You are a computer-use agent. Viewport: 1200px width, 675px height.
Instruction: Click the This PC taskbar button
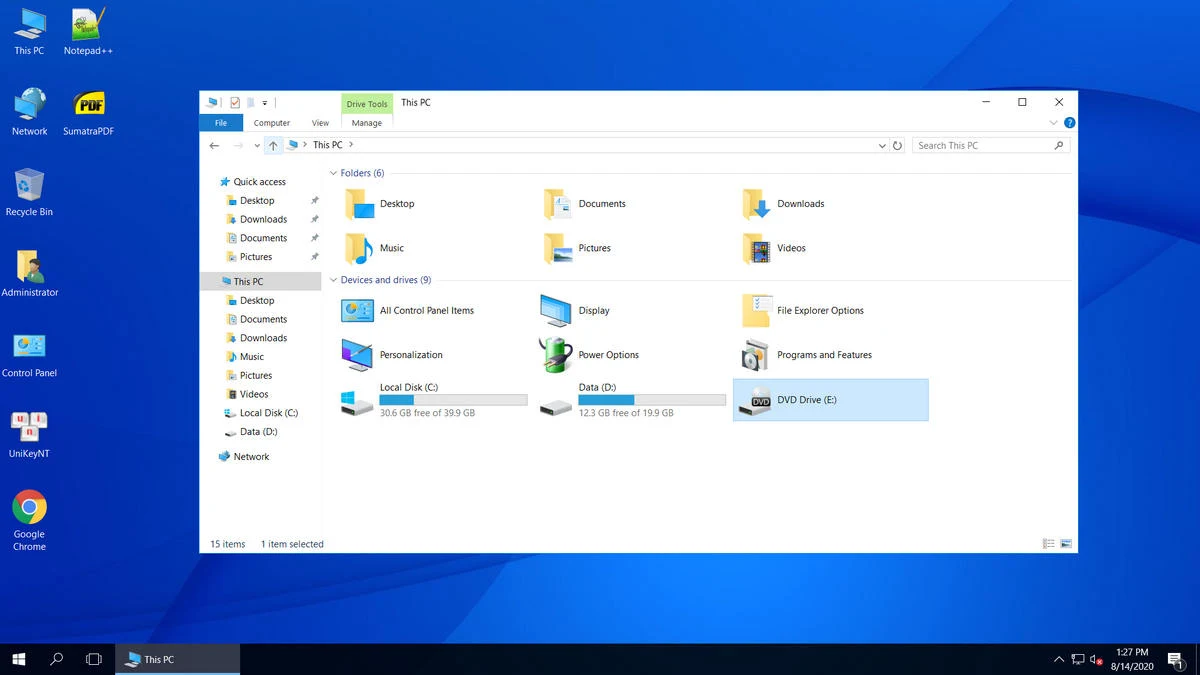point(178,659)
